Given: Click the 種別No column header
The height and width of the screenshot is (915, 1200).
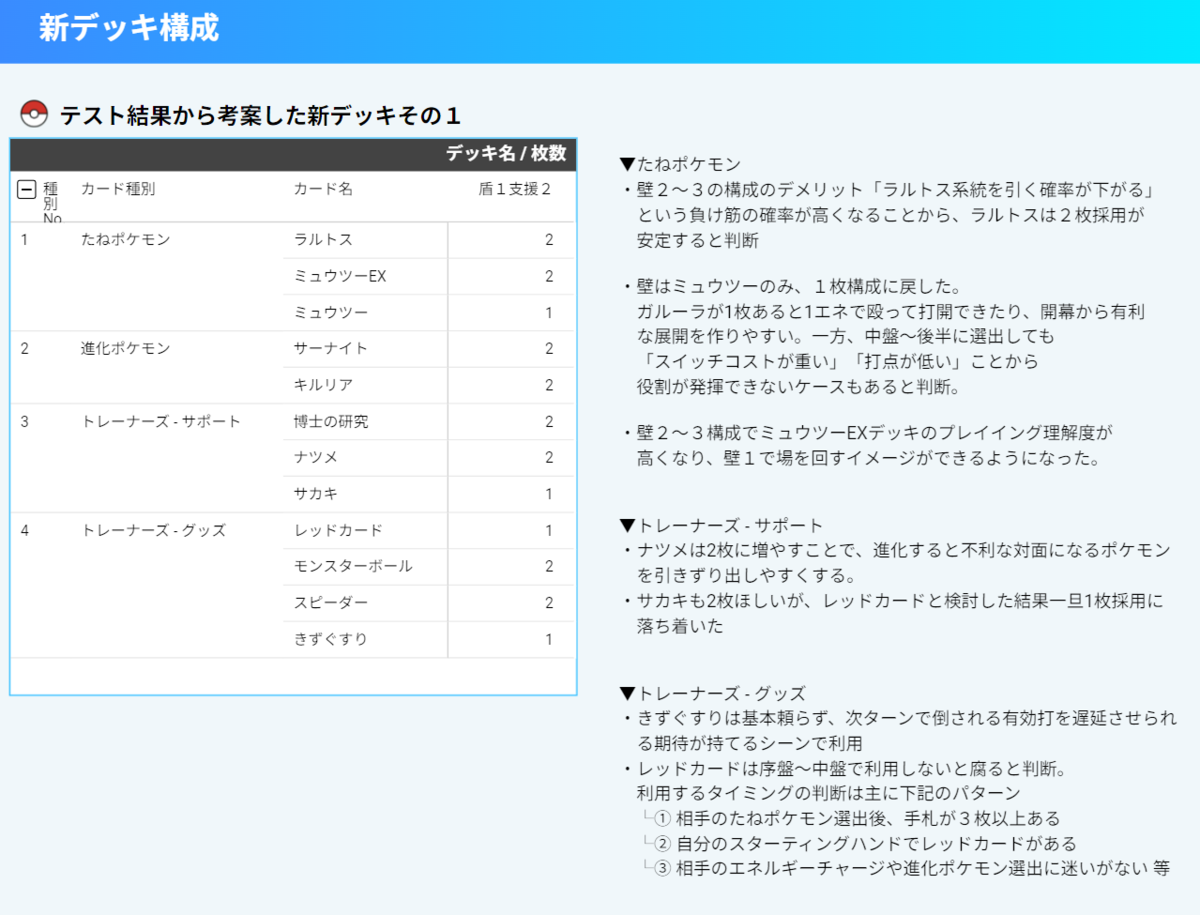Looking at the screenshot, I should pos(50,203).
